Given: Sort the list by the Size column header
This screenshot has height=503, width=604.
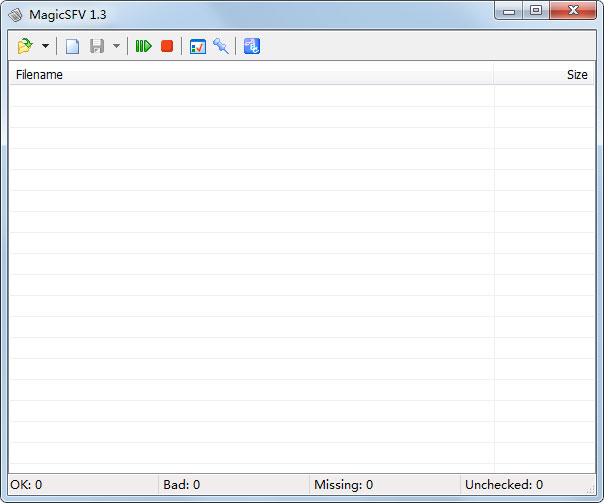Looking at the screenshot, I should point(544,74).
